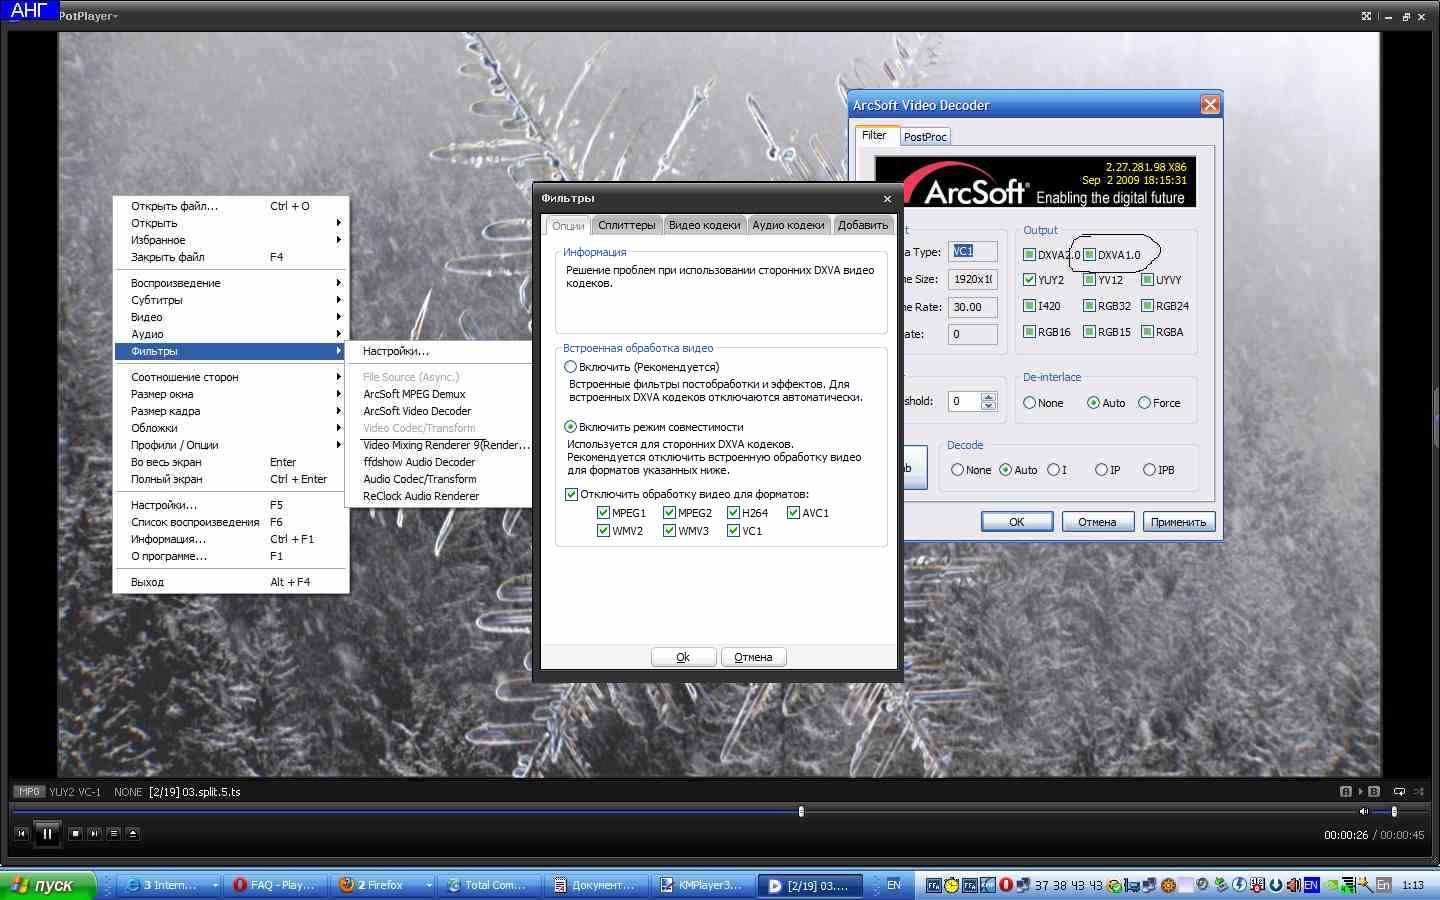
Task: Click the volume slider handle
Action: pyautogui.click(x=1394, y=811)
